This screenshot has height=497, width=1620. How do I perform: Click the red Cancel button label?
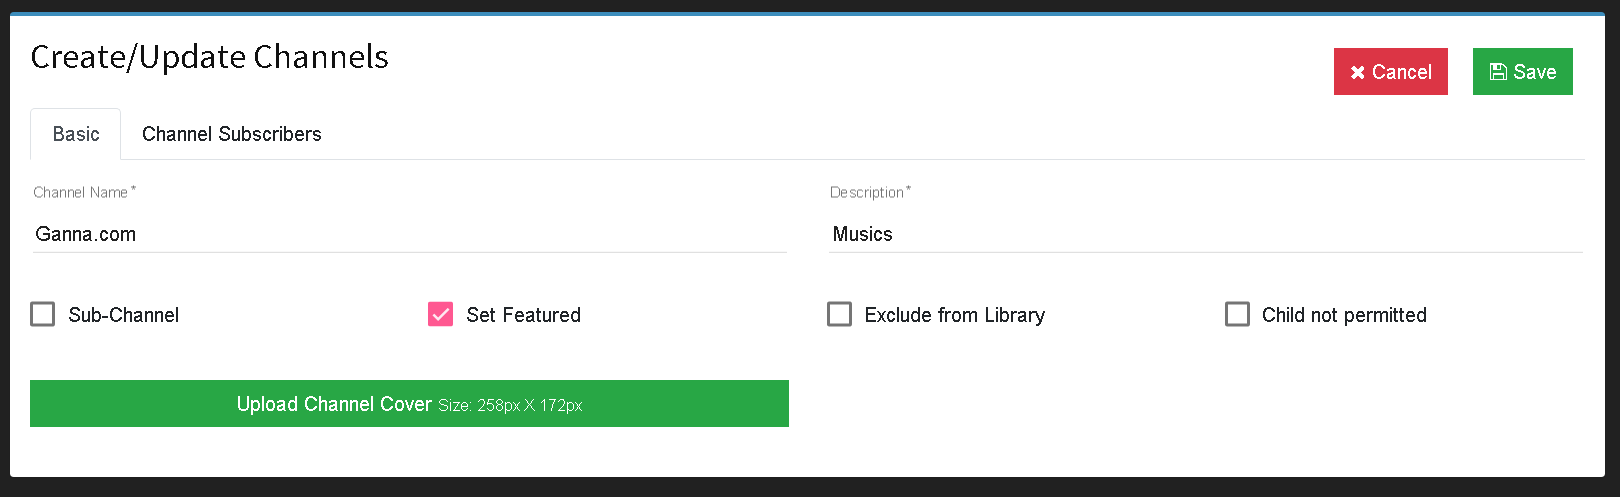click(x=1402, y=72)
